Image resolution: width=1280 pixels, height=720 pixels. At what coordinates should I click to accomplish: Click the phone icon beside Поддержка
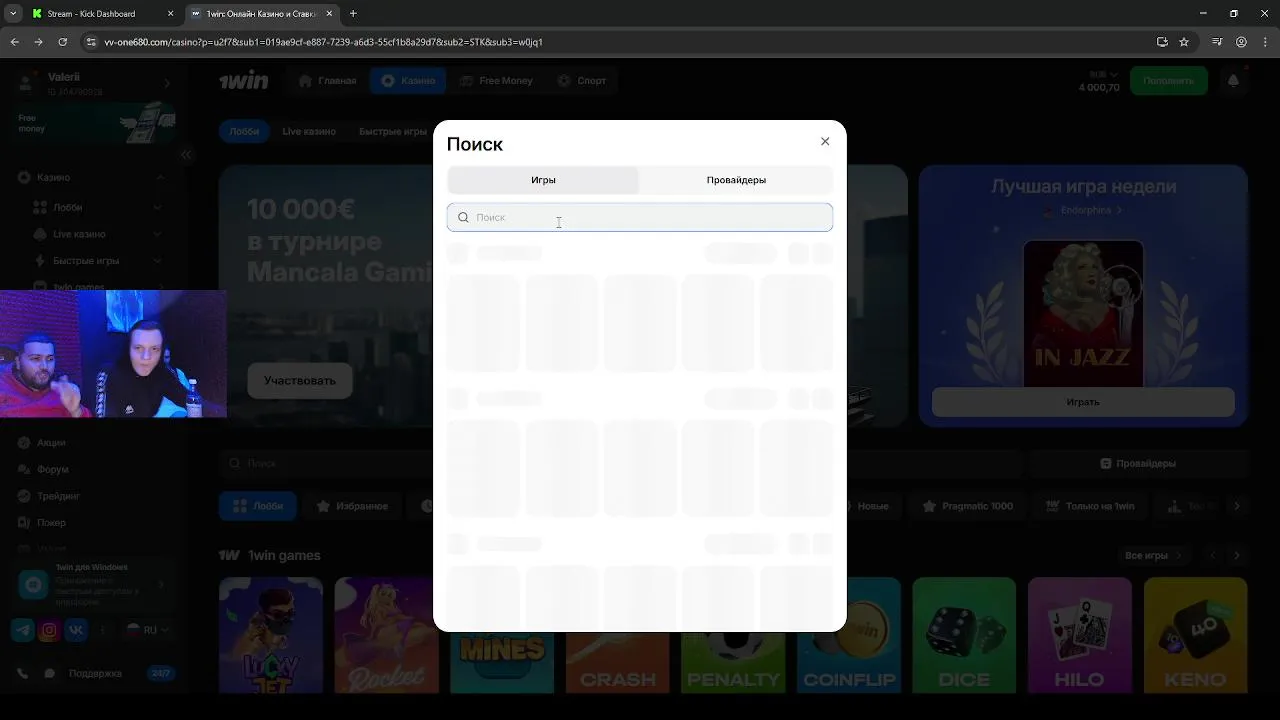pos(22,673)
